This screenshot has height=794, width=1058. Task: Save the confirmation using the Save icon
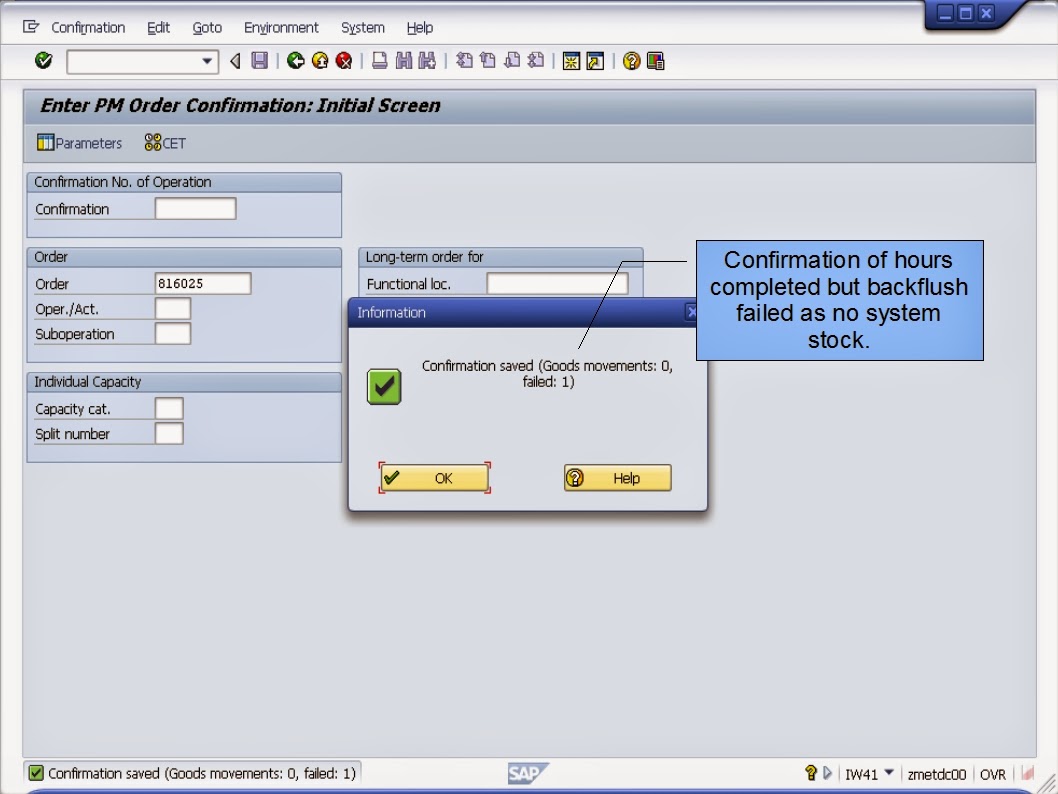(260, 61)
